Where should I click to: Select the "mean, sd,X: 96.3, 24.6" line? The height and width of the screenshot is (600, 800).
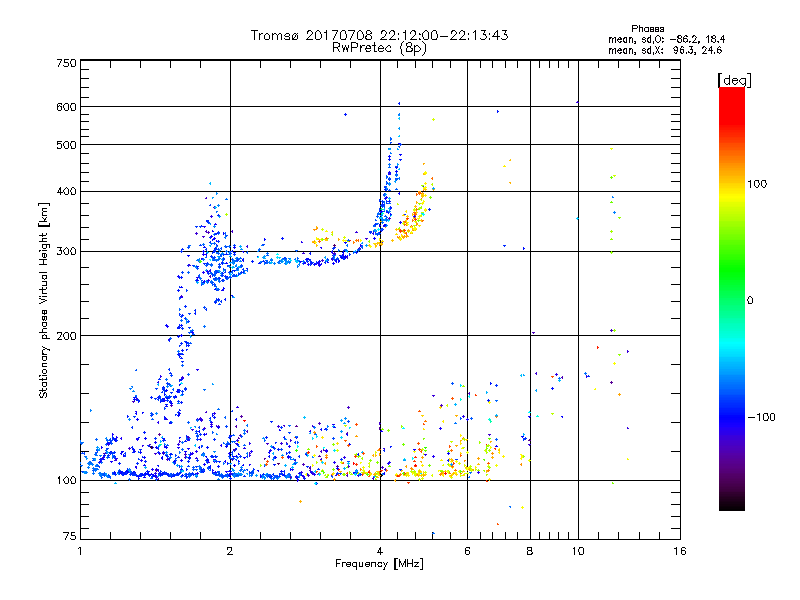click(x=665, y=50)
